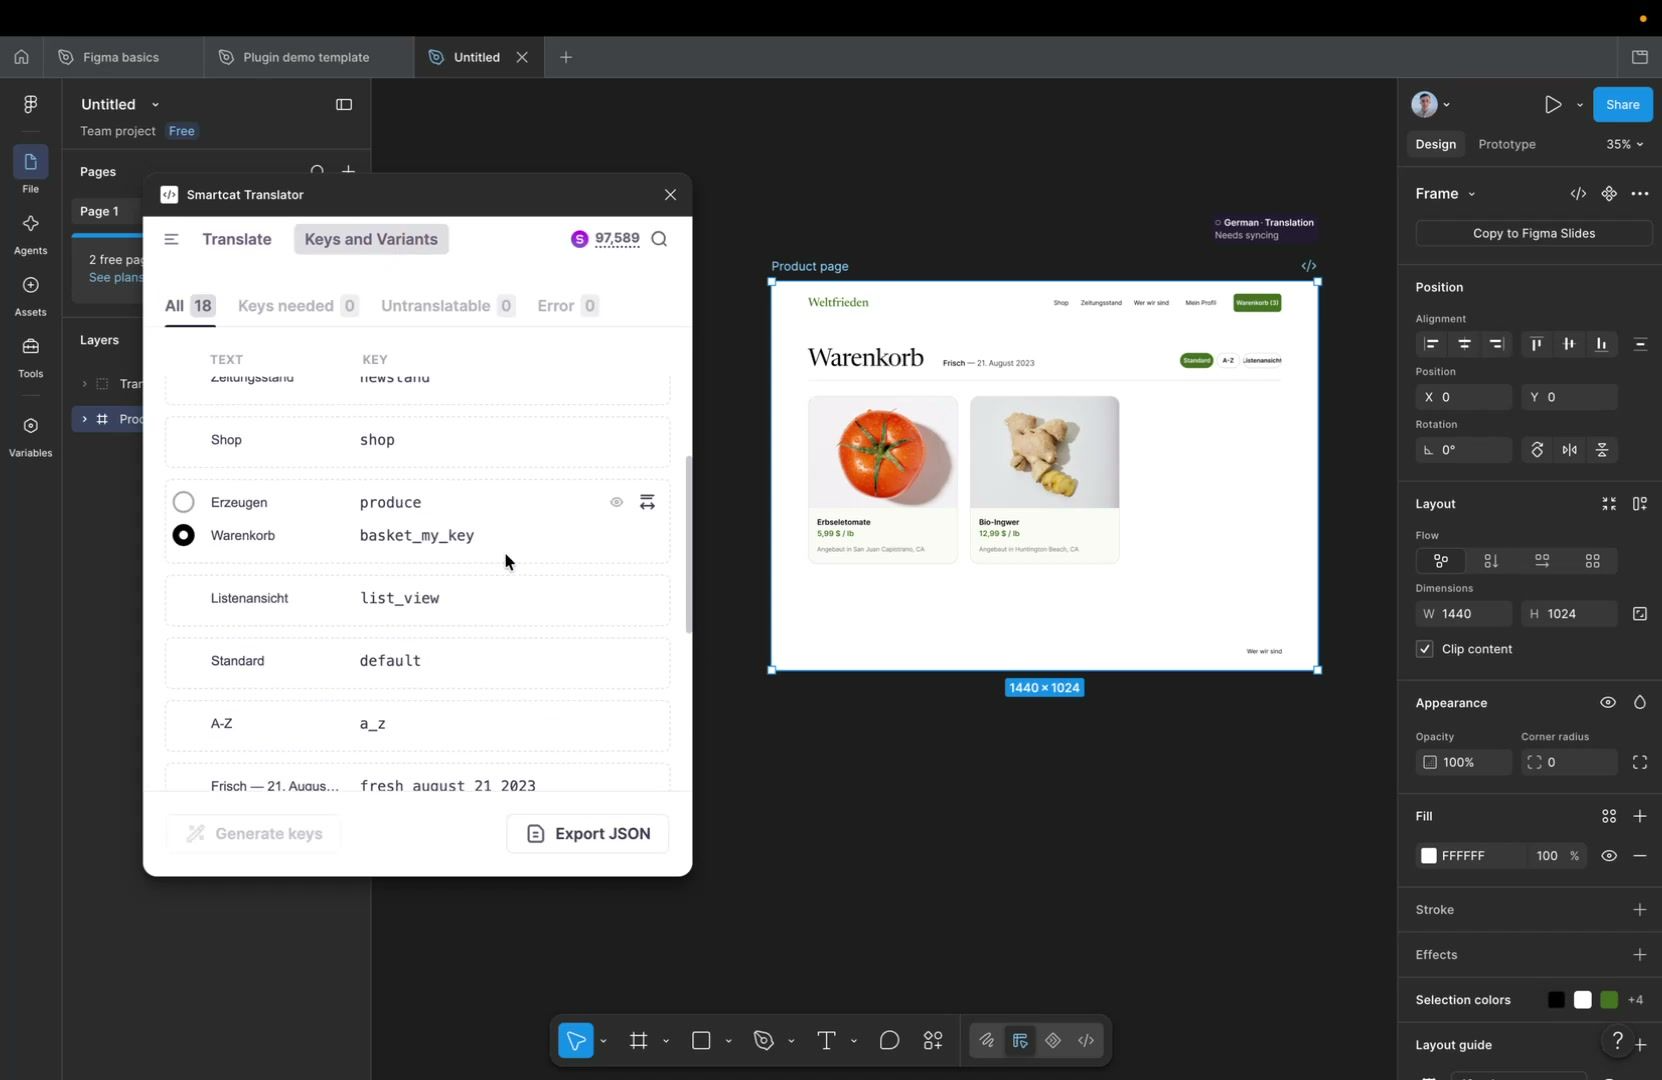This screenshot has height=1080, width=1662.
Task: Open Smartcat Translator hamburger menu
Action: click(x=171, y=239)
